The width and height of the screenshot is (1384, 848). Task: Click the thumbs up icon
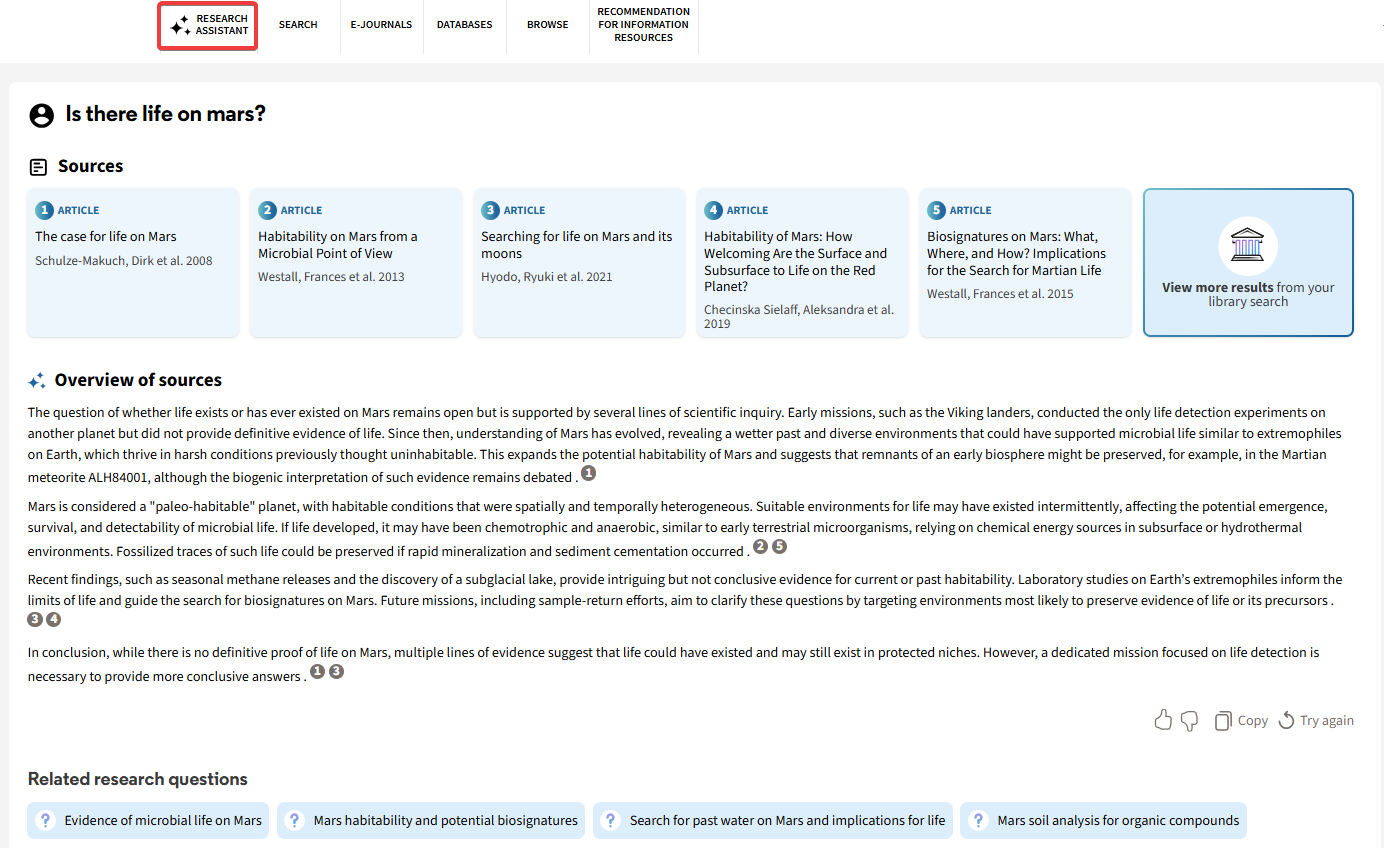coord(1163,720)
